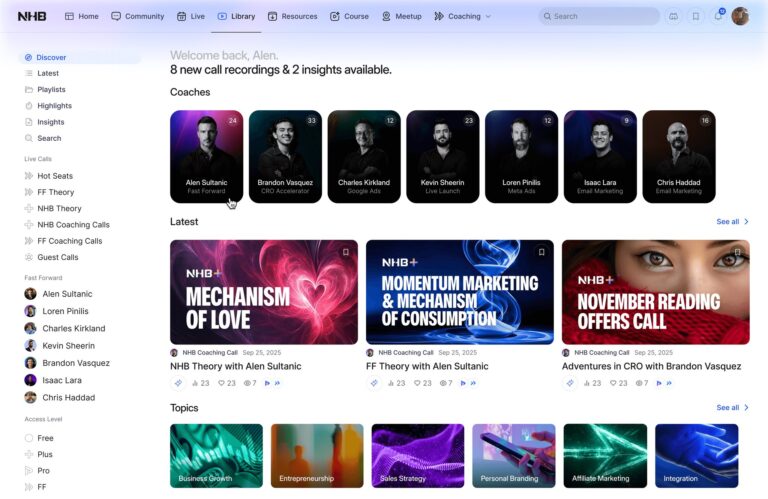The height and width of the screenshot is (499, 768).
Task: Open Insights in the sidebar
Action: [x=45, y=122]
